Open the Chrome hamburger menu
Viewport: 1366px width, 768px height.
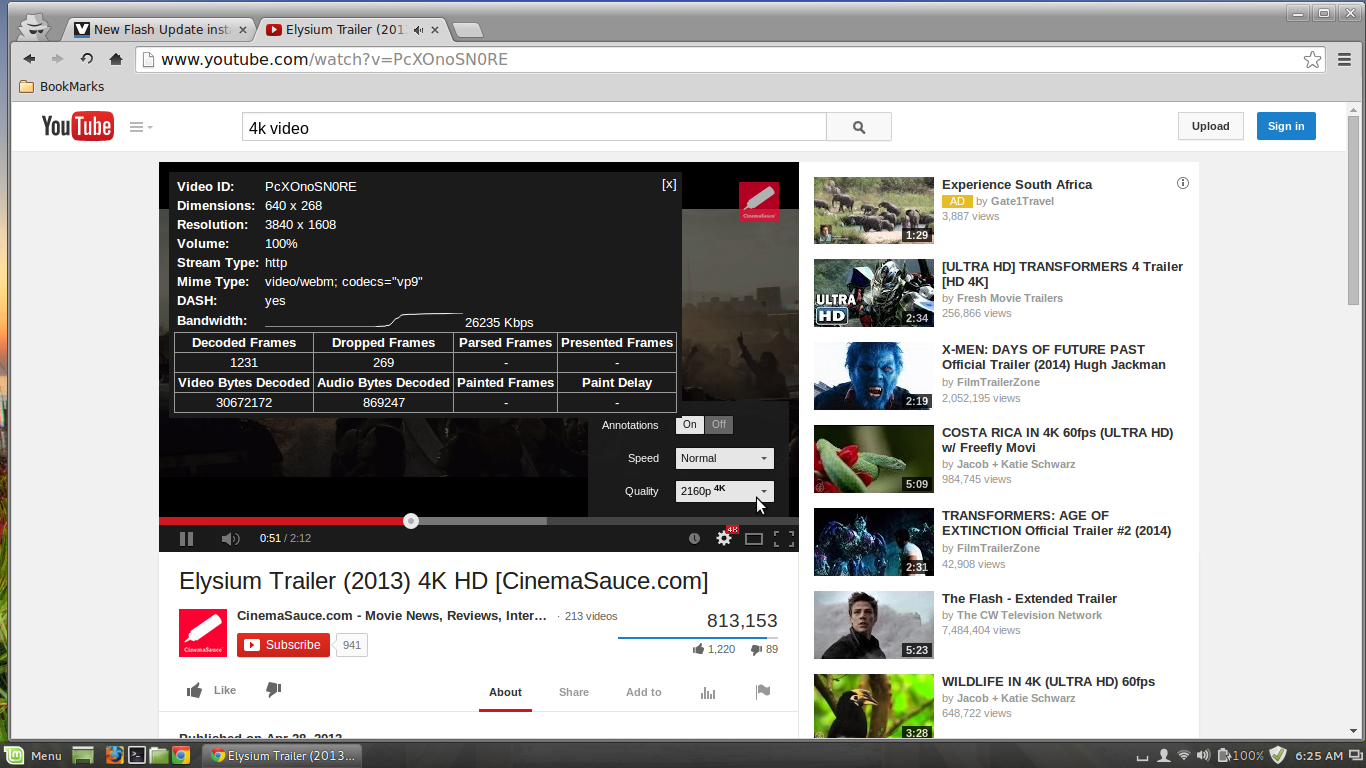tap(1345, 60)
